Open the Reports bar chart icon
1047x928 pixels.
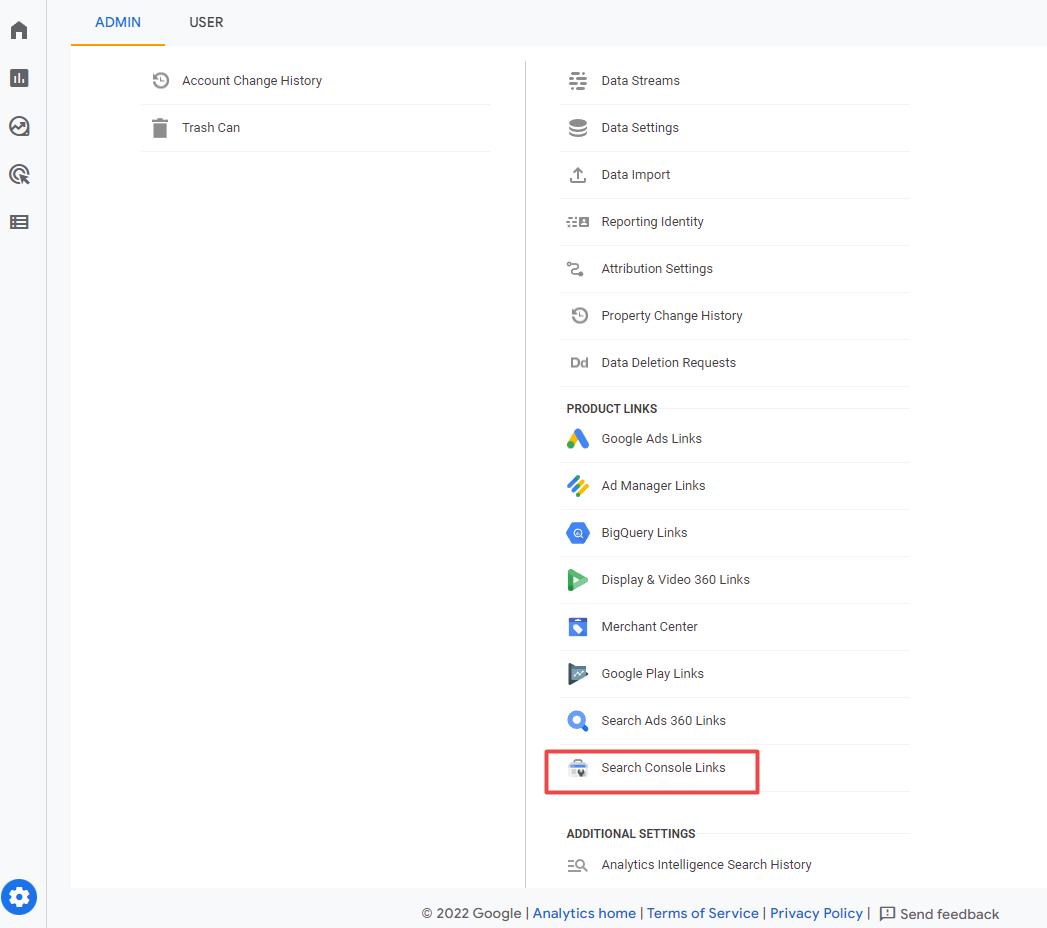[x=19, y=78]
